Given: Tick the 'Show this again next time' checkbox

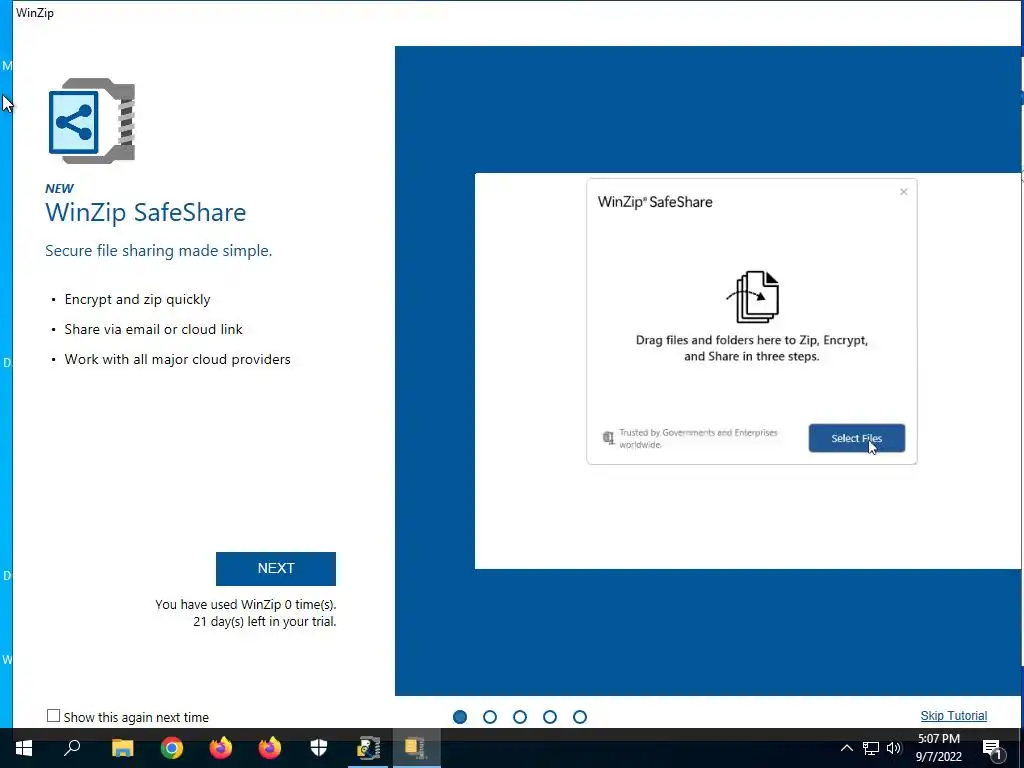Looking at the screenshot, I should [54, 716].
